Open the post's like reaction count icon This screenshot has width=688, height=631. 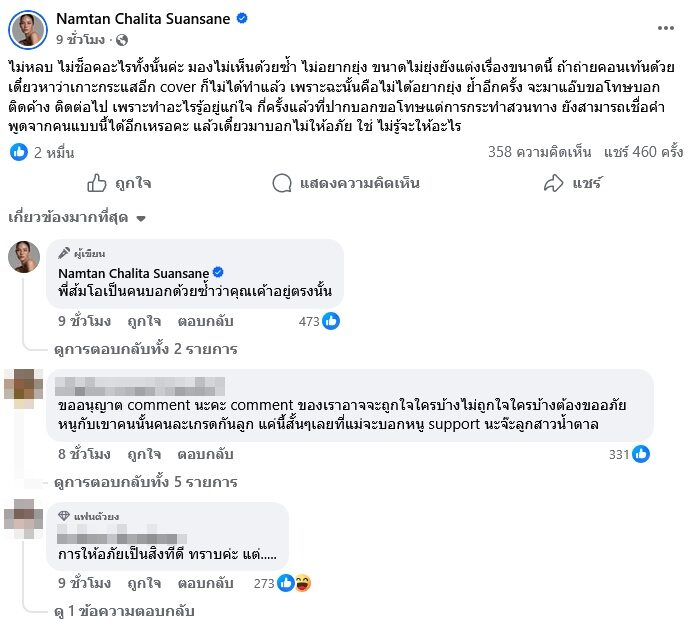pyautogui.click(x=18, y=152)
